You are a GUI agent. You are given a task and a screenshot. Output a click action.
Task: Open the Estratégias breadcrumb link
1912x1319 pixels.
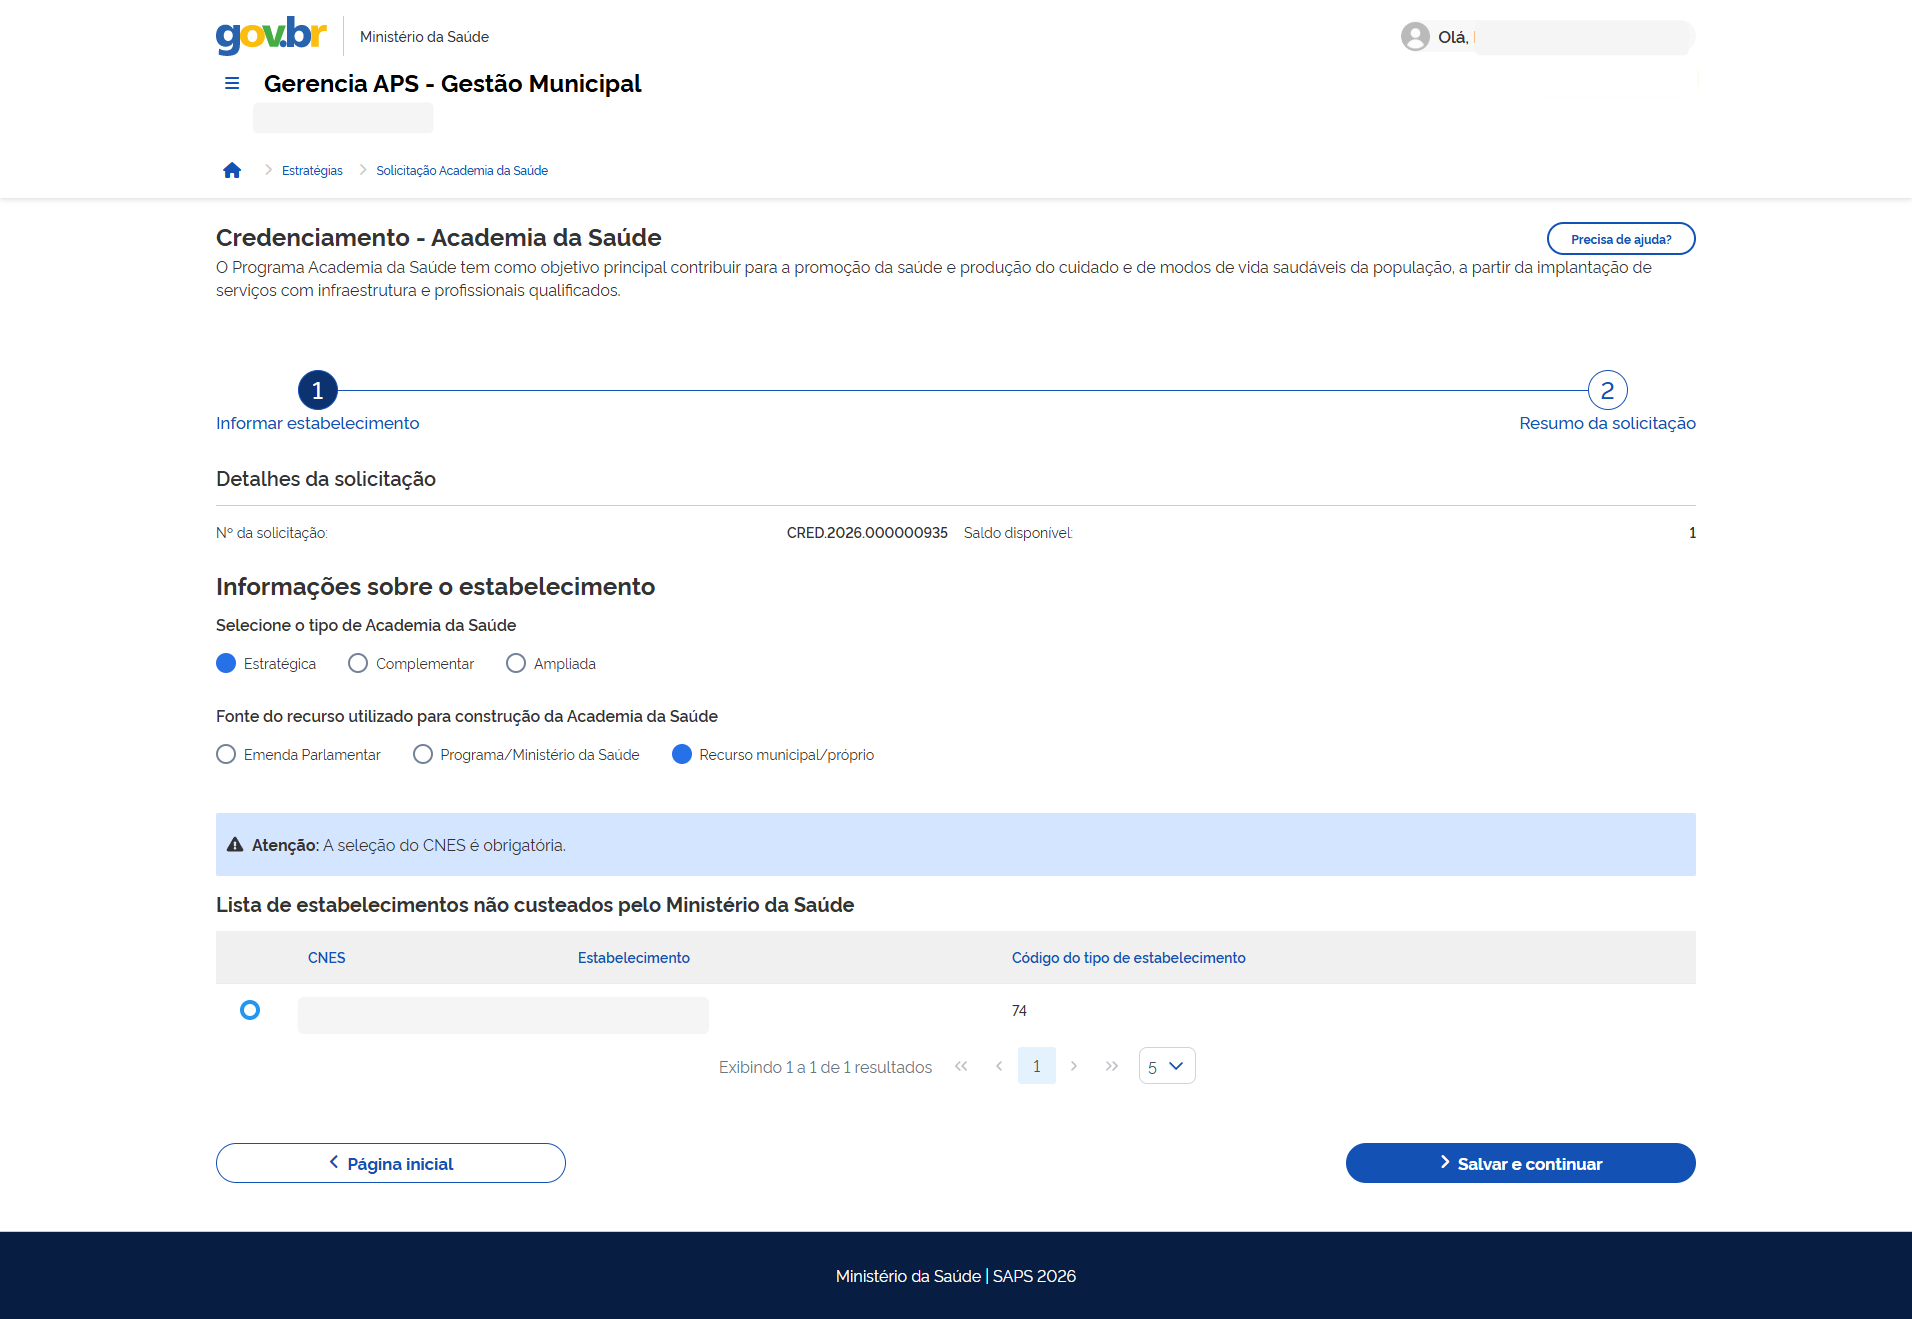(x=312, y=171)
